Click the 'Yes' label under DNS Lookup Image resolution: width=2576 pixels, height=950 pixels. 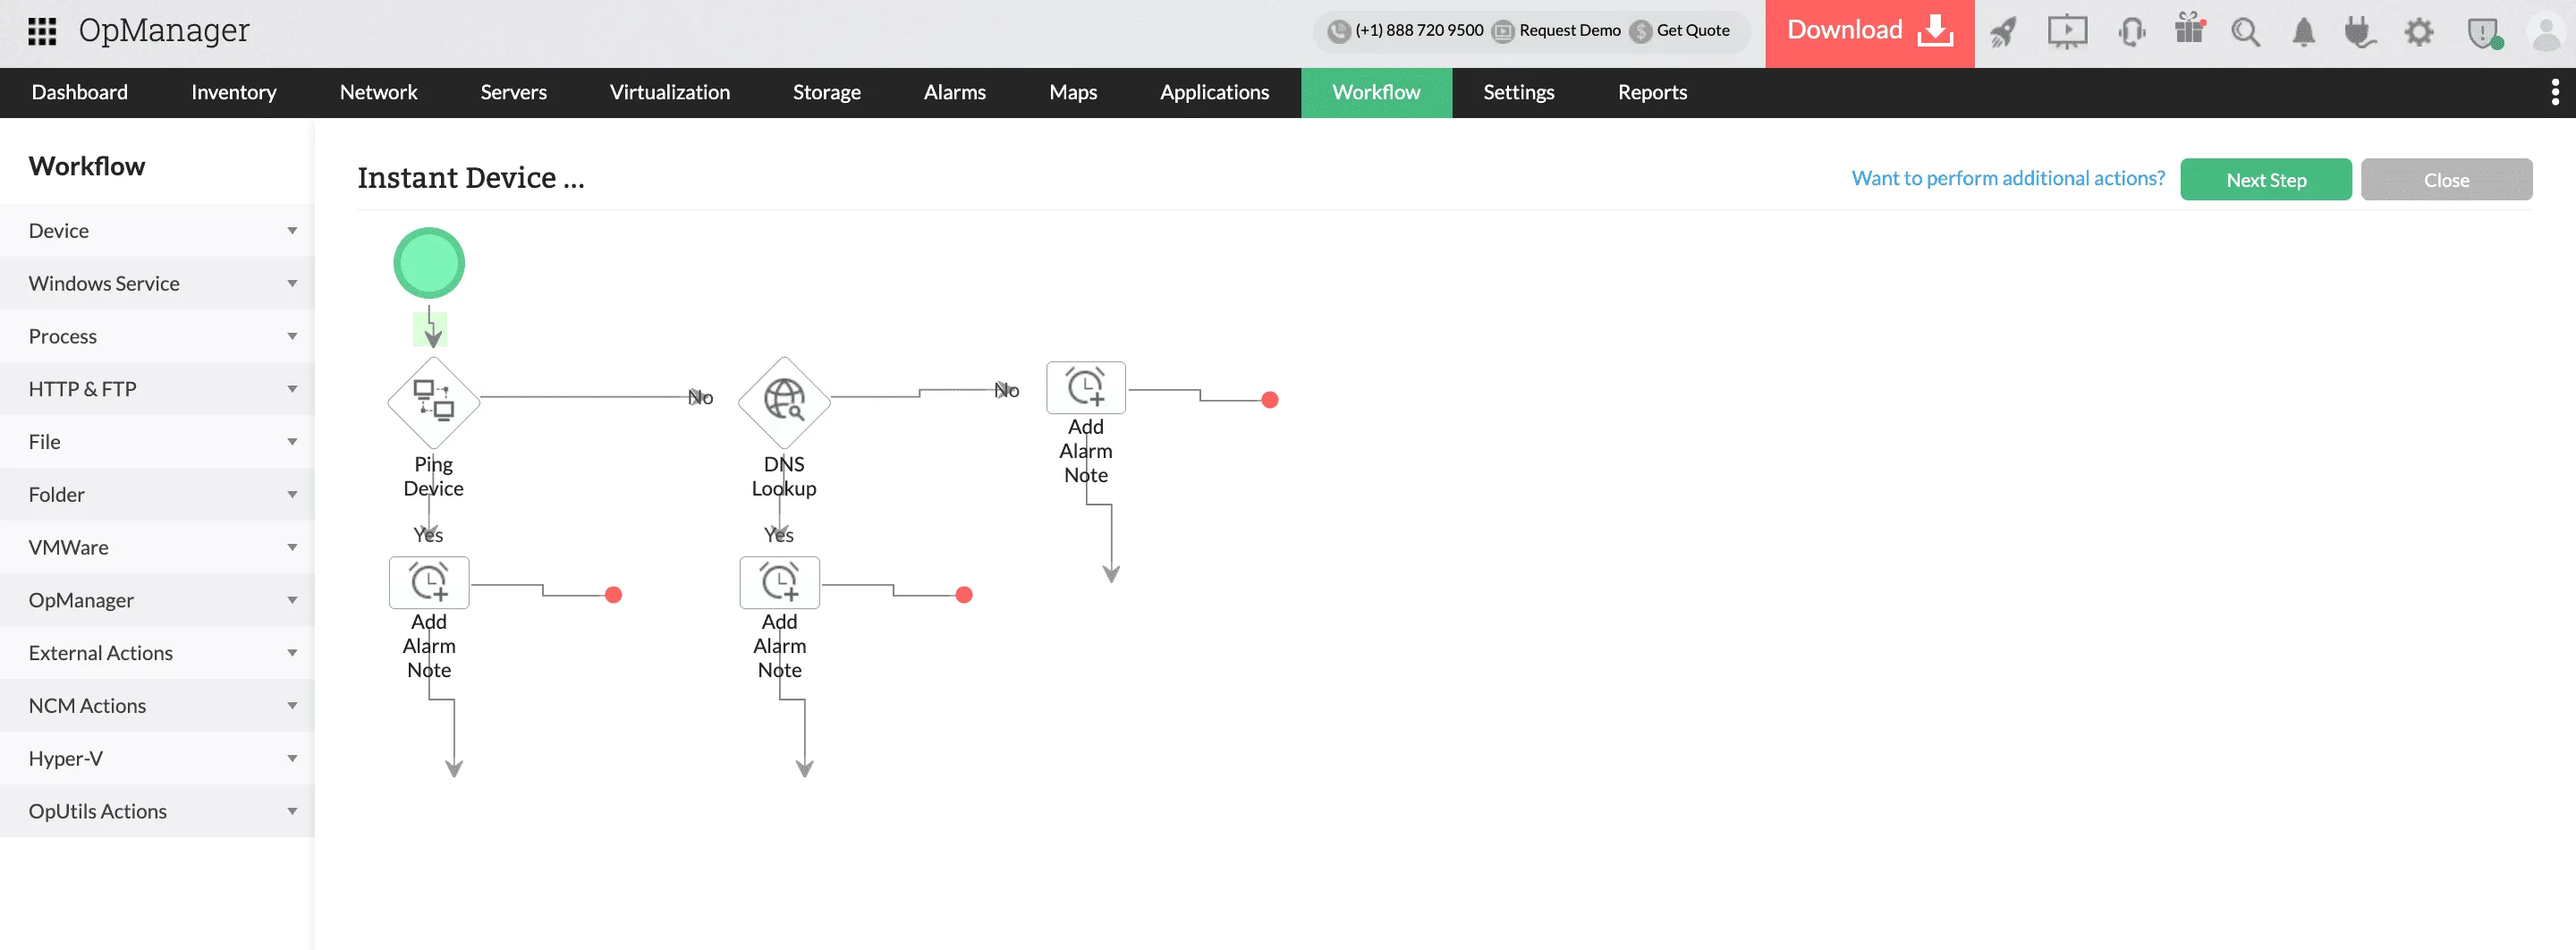click(779, 535)
